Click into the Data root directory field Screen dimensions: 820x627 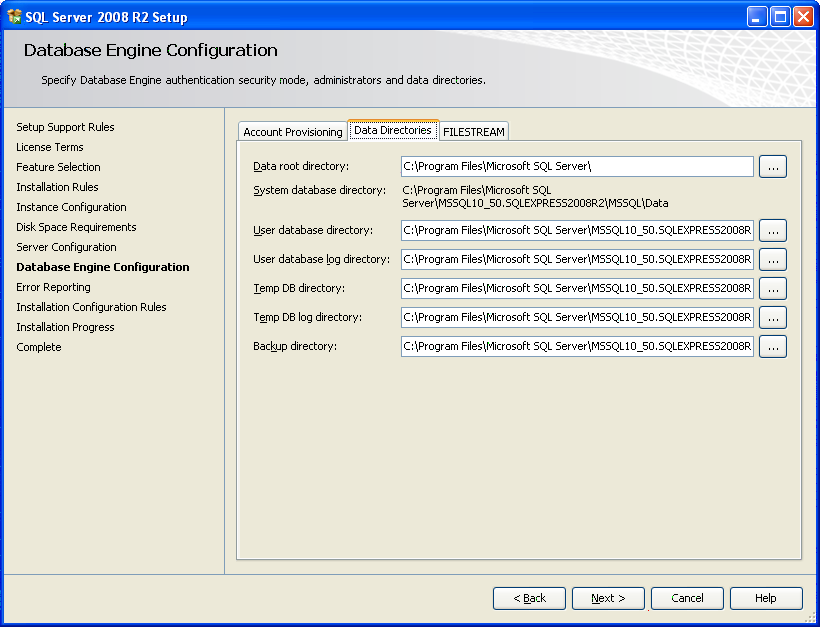[x=577, y=167]
